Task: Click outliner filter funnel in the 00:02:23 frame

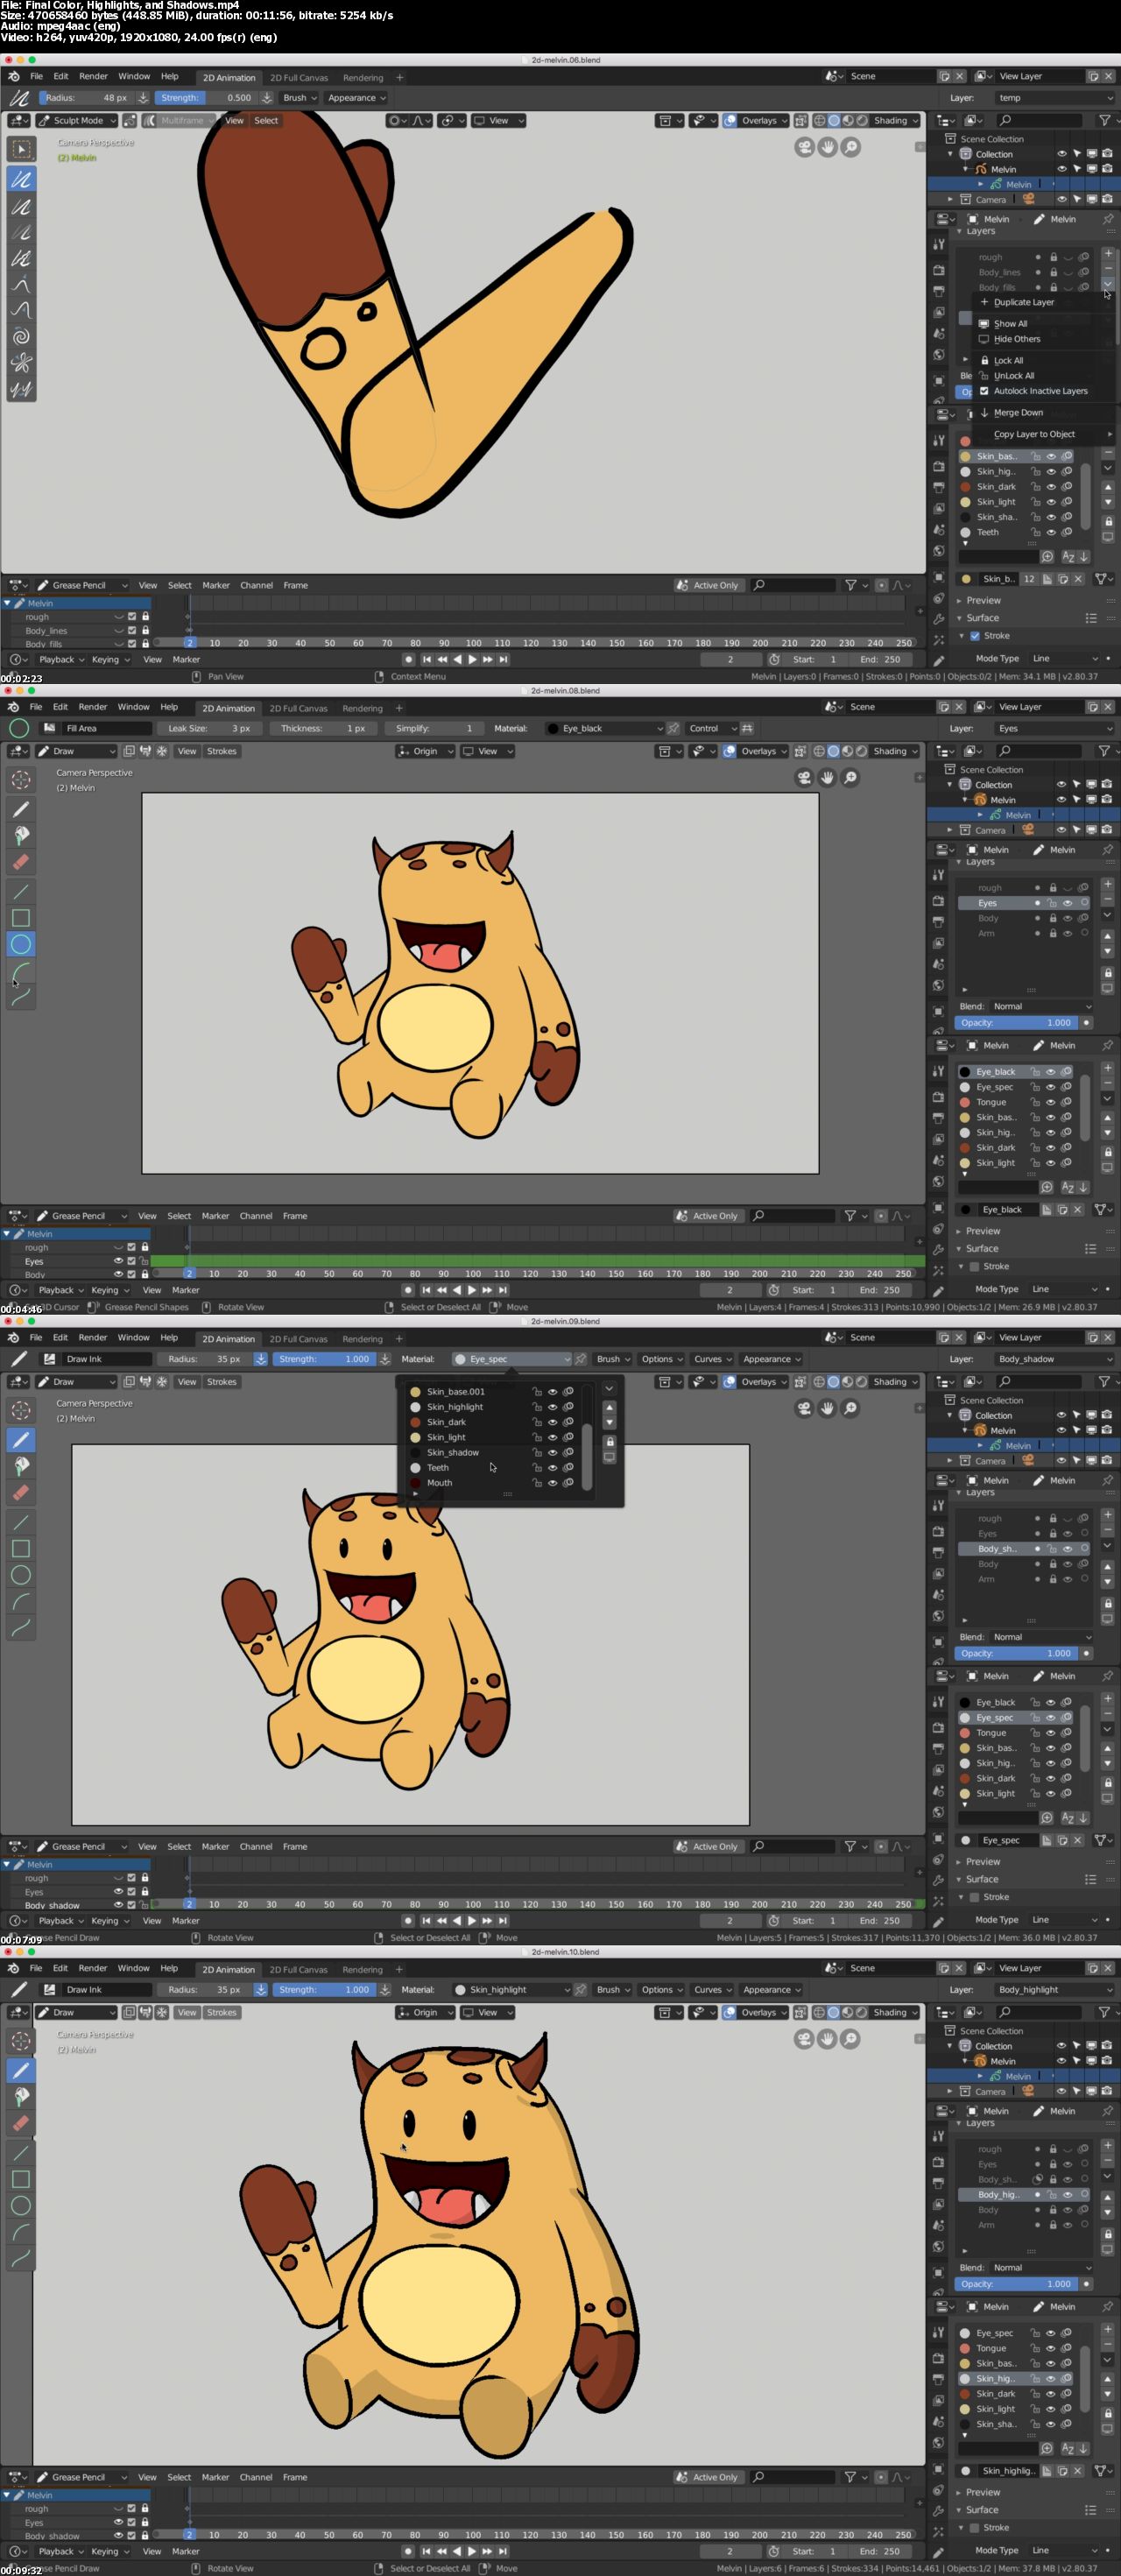Action: [1104, 120]
